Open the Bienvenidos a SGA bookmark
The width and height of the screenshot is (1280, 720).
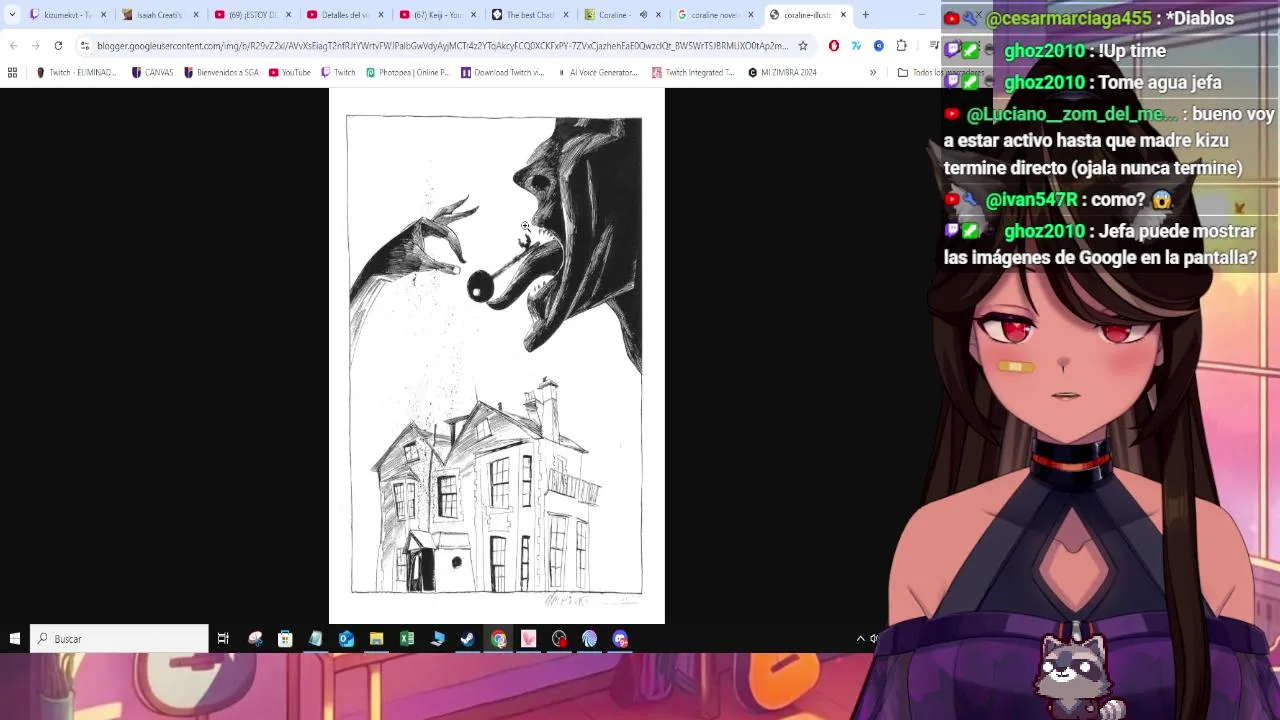click(x=221, y=72)
